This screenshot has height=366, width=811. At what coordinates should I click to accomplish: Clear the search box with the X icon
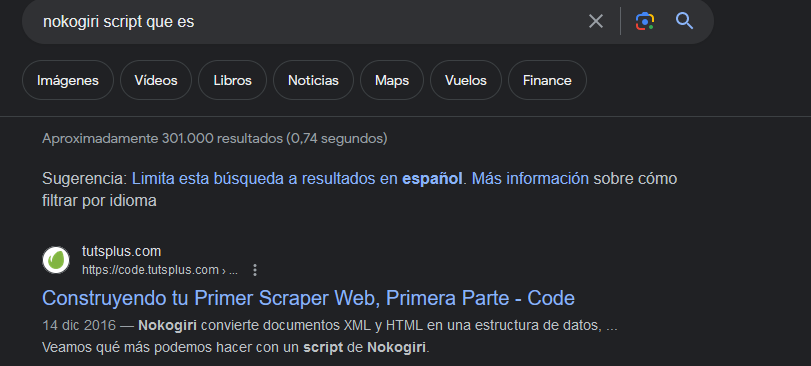click(x=596, y=21)
